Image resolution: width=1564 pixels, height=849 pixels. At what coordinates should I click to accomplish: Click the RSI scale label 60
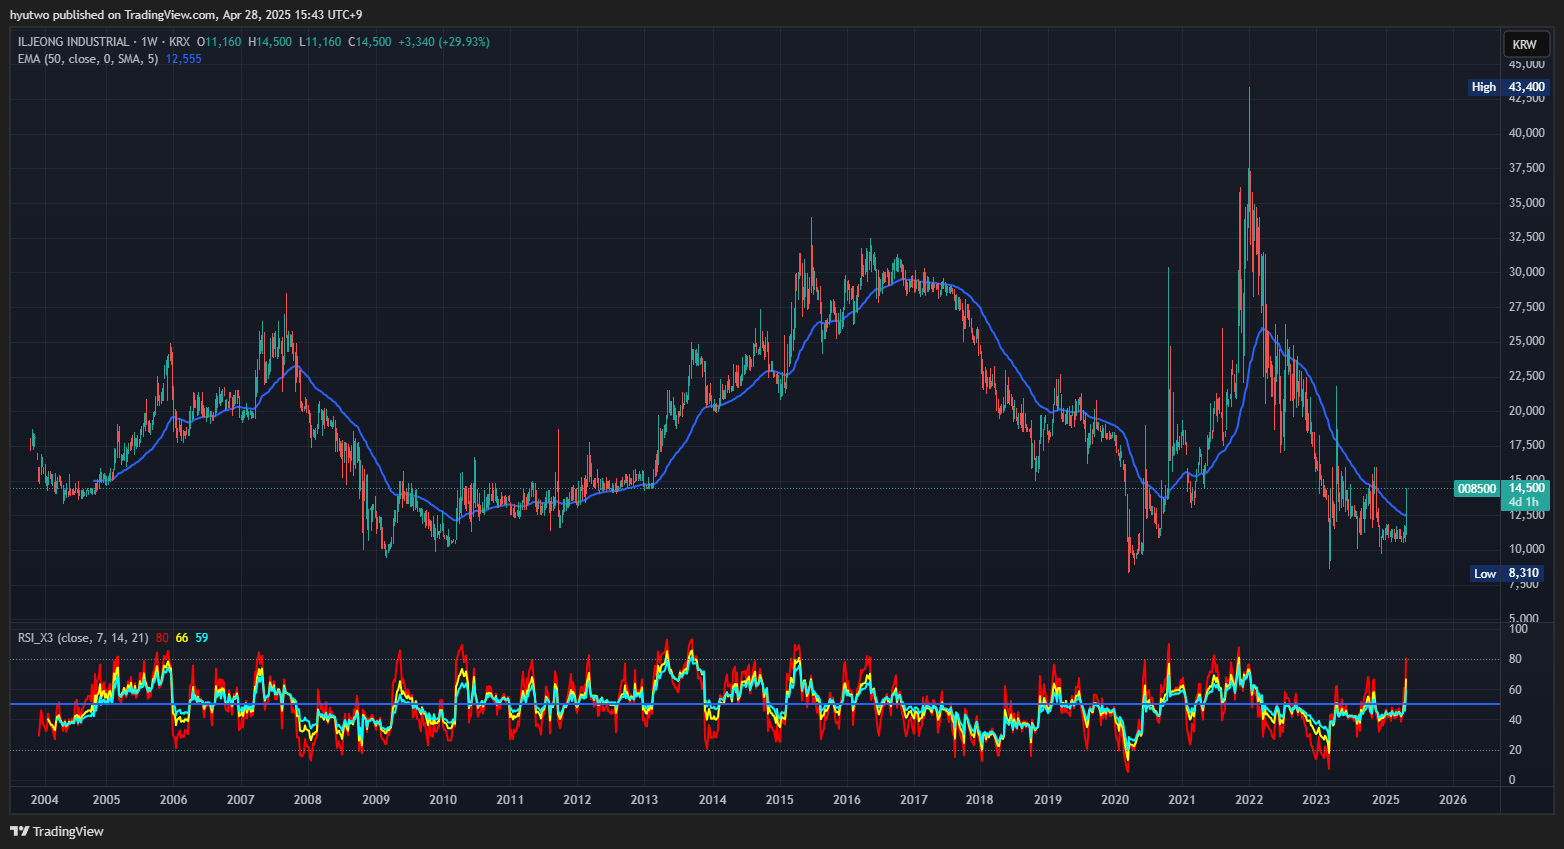[1515, 690]
